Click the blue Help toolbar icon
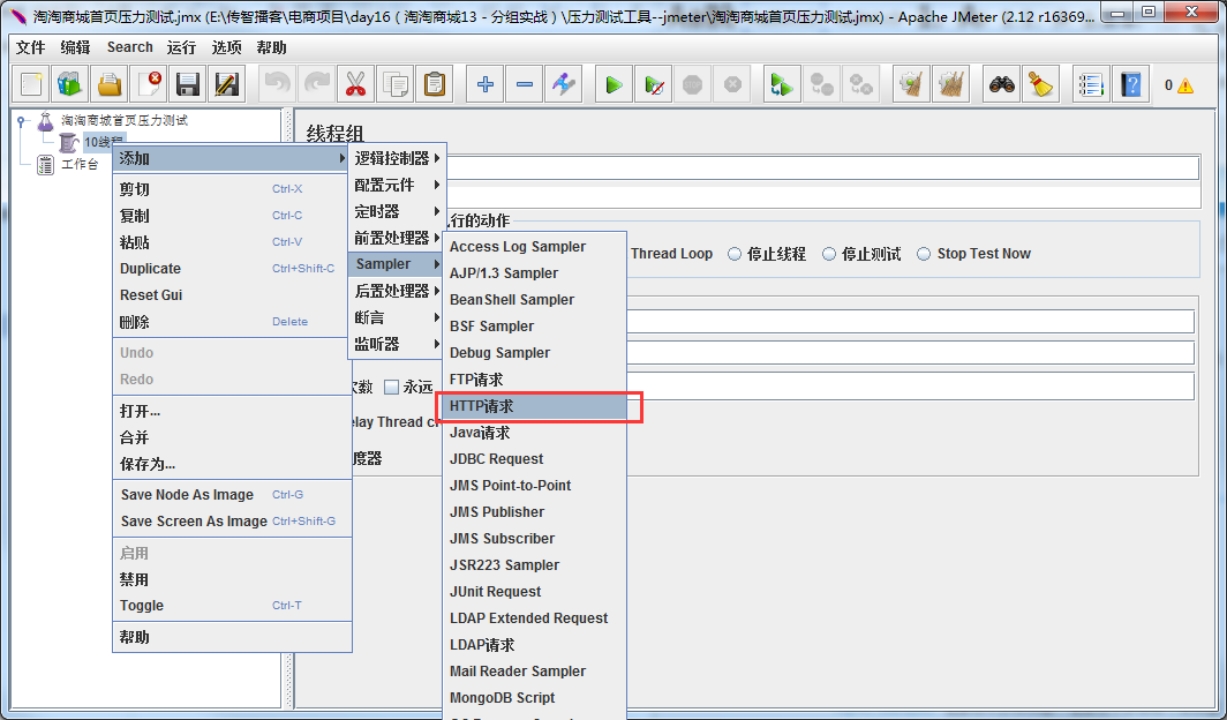 coord(1131,84)
